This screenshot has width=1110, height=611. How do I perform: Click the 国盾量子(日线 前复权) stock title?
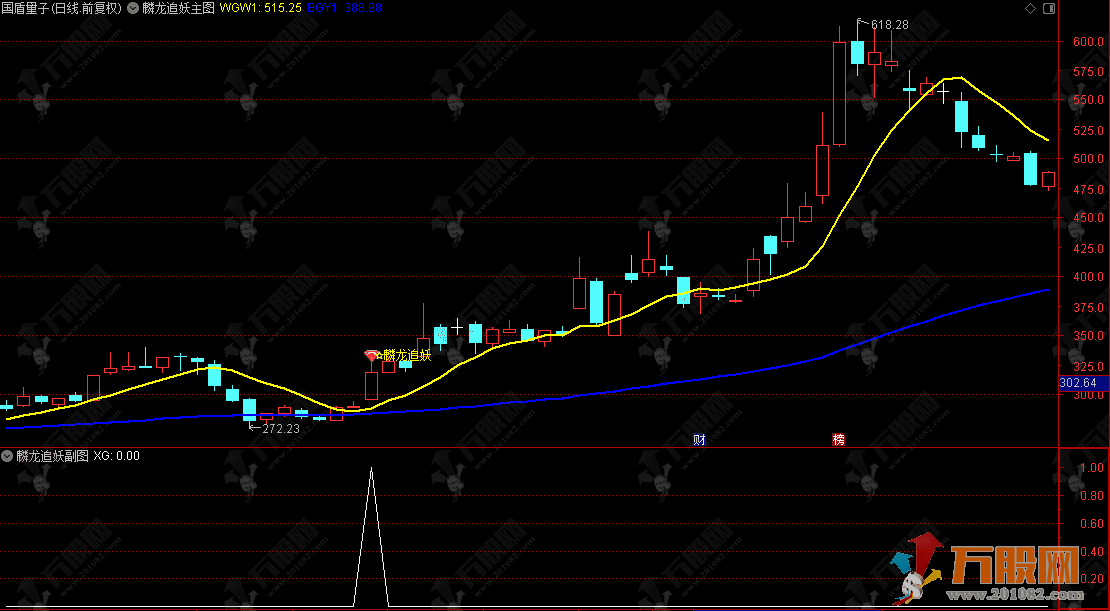coord(62,8)
